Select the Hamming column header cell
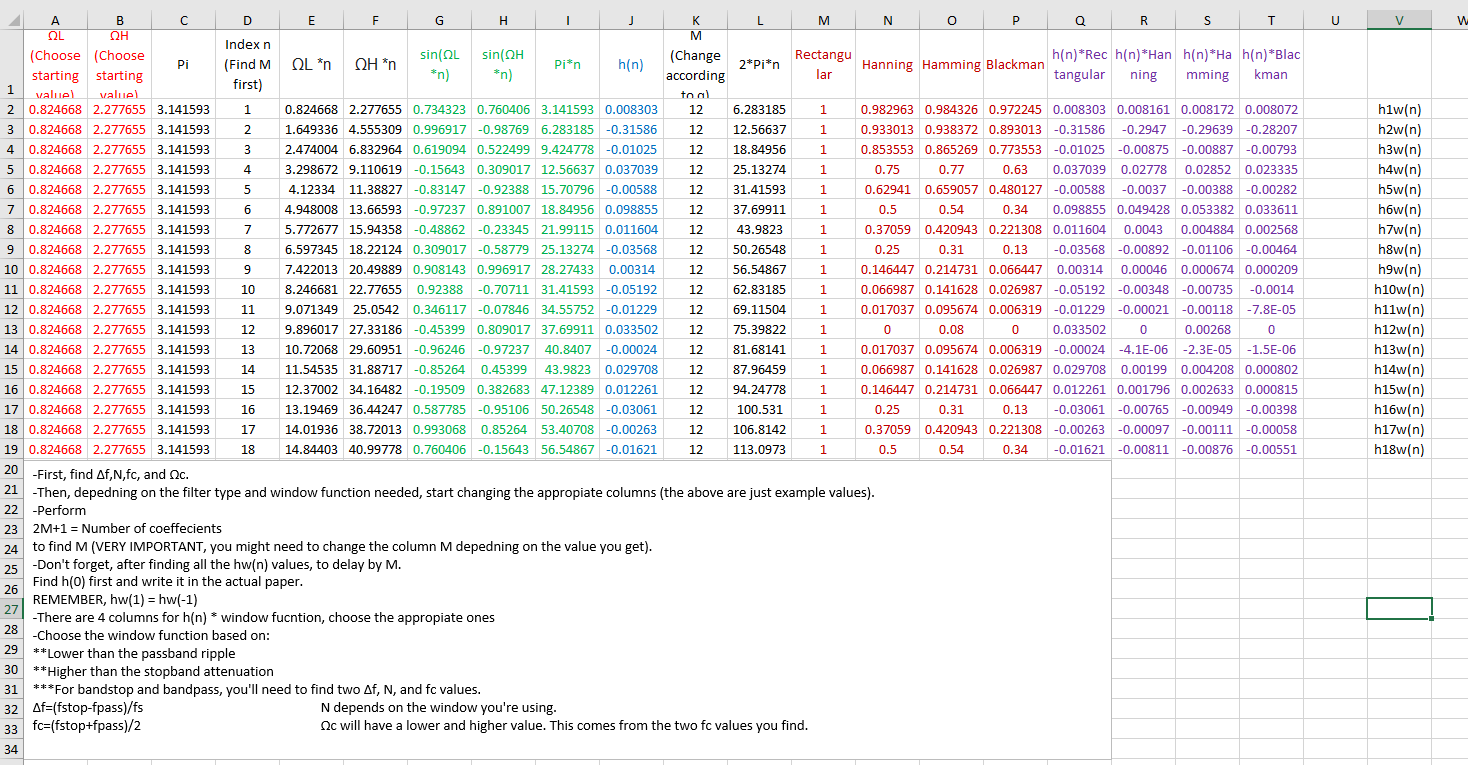The image size is (1468, 765). (951, 63)
